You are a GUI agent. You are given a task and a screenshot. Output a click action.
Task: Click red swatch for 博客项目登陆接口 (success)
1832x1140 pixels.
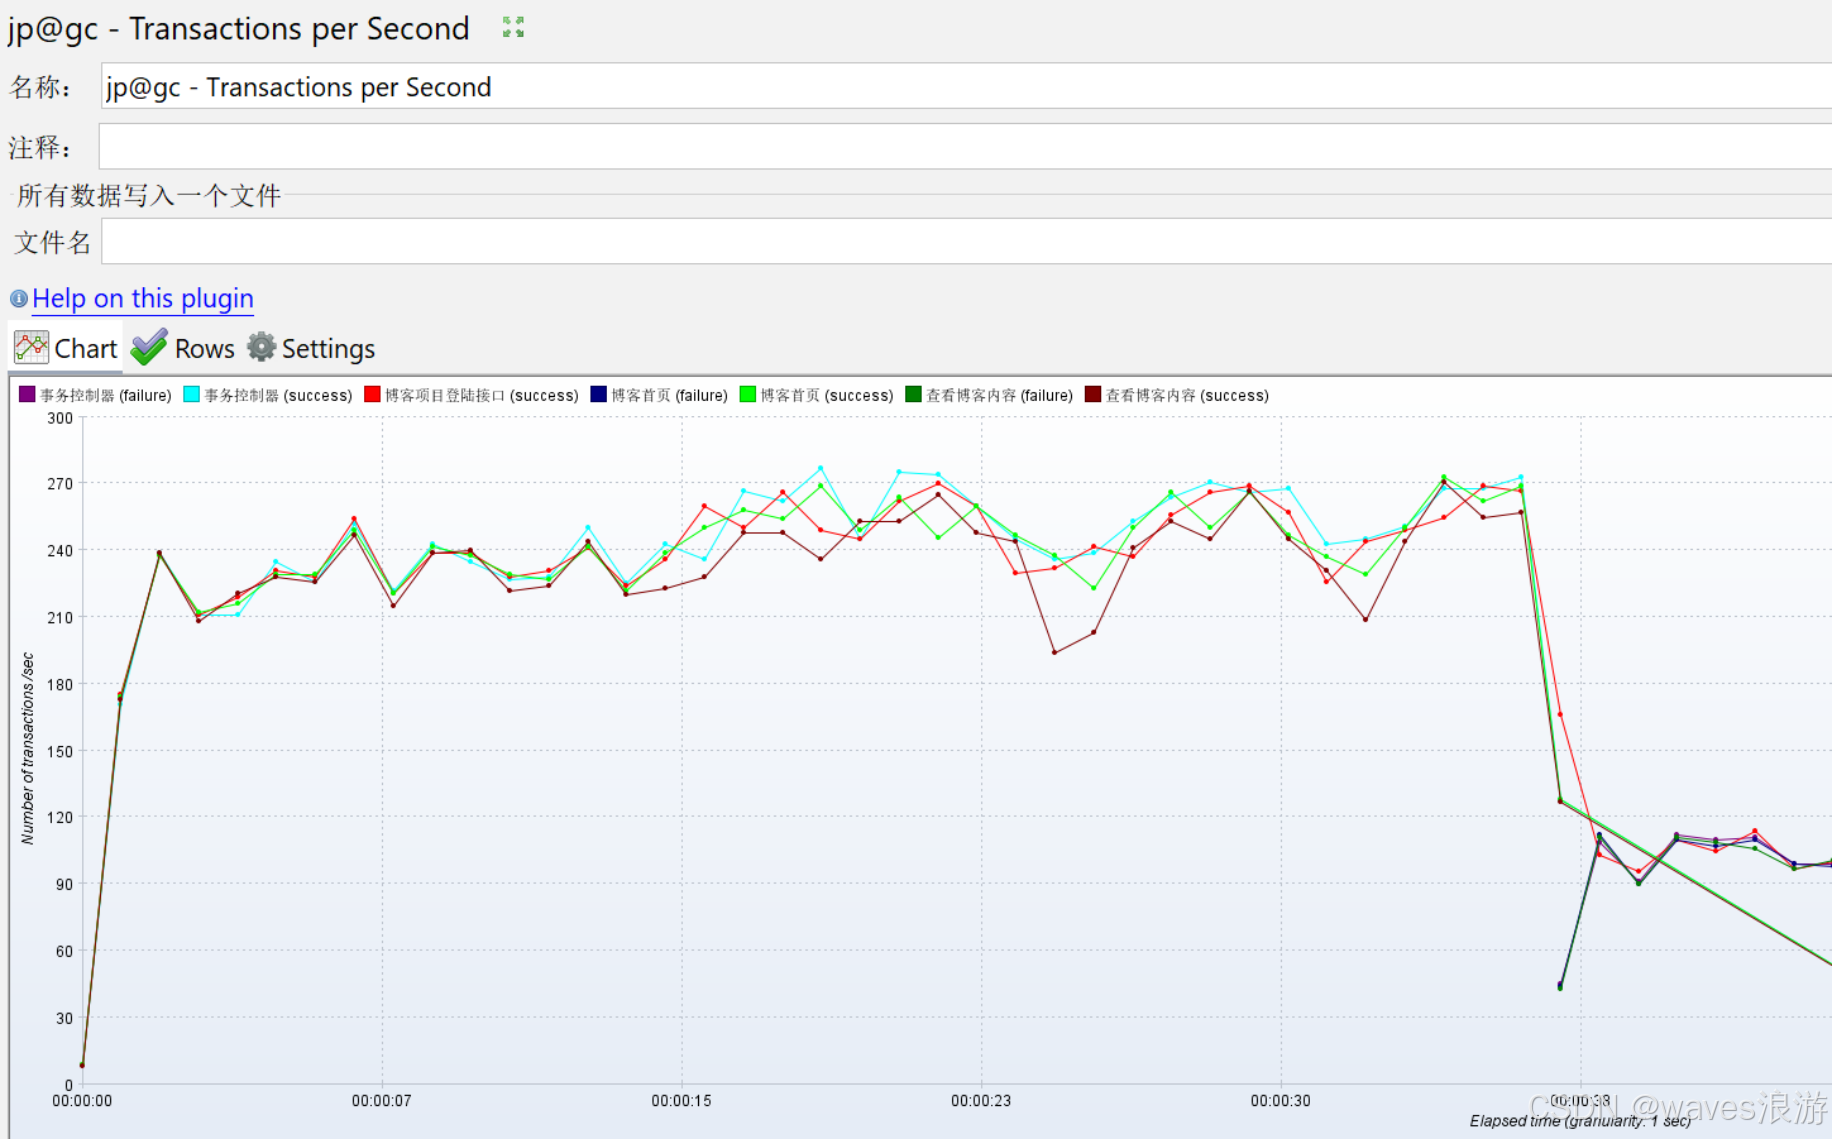[373, 394]
